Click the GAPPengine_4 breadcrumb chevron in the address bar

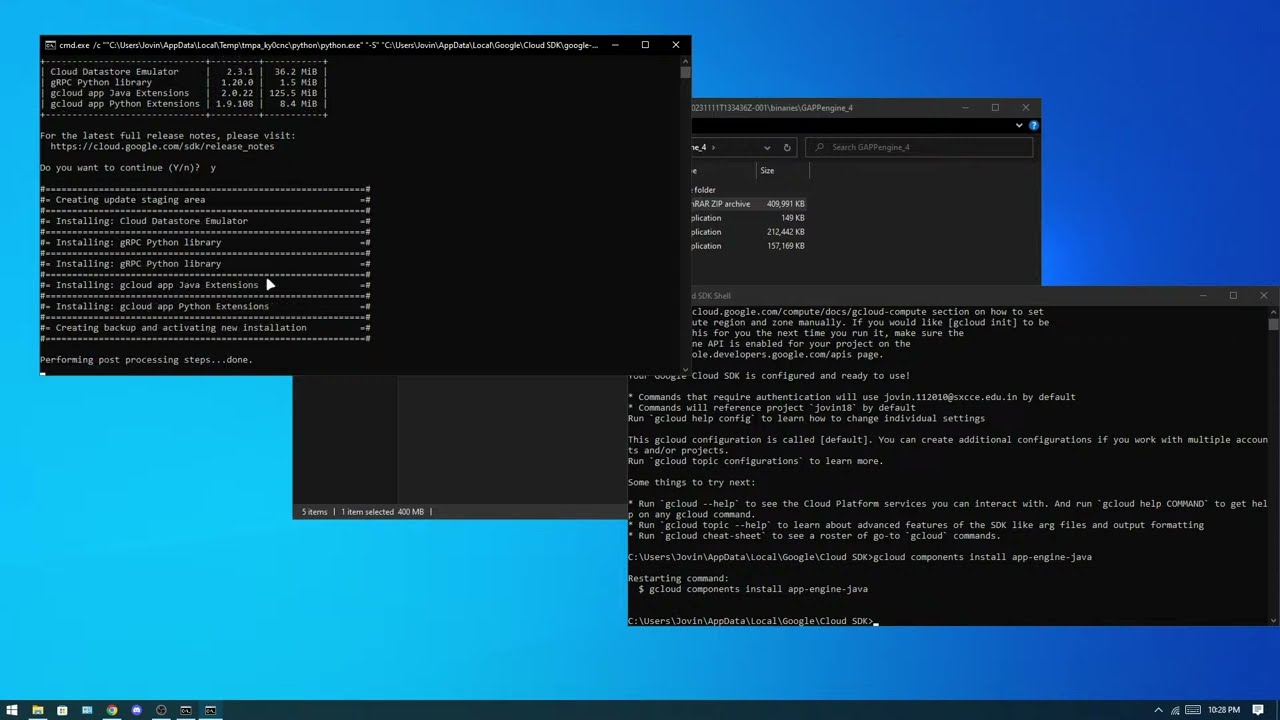(714, 147)
